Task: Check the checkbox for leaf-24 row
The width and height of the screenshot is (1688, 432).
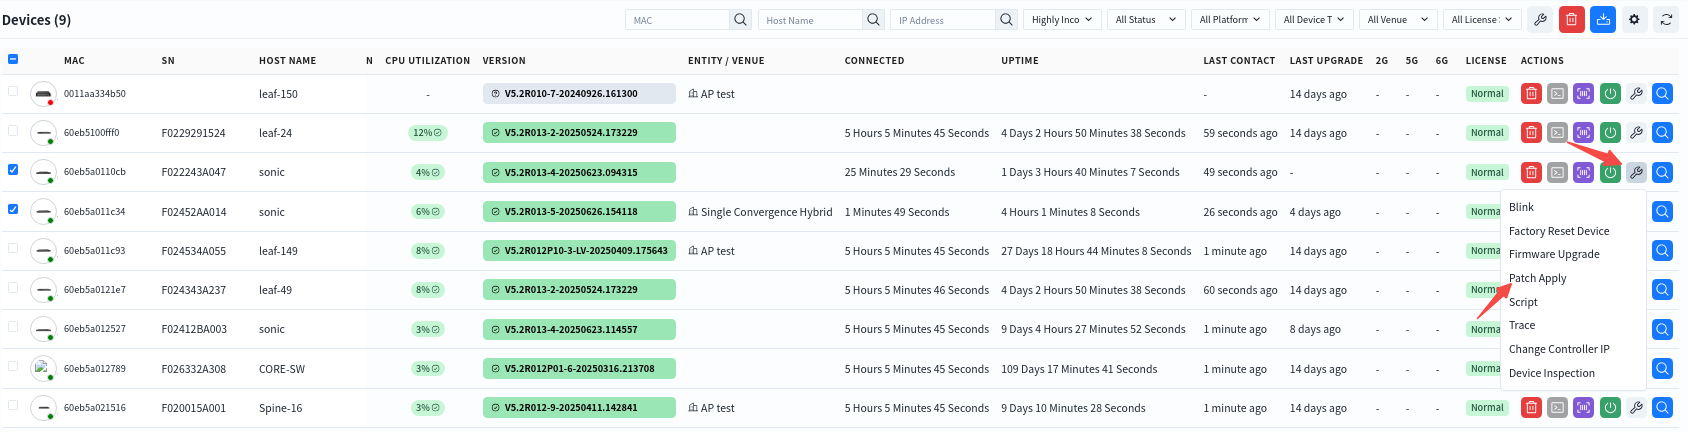Action: (13, 131)
